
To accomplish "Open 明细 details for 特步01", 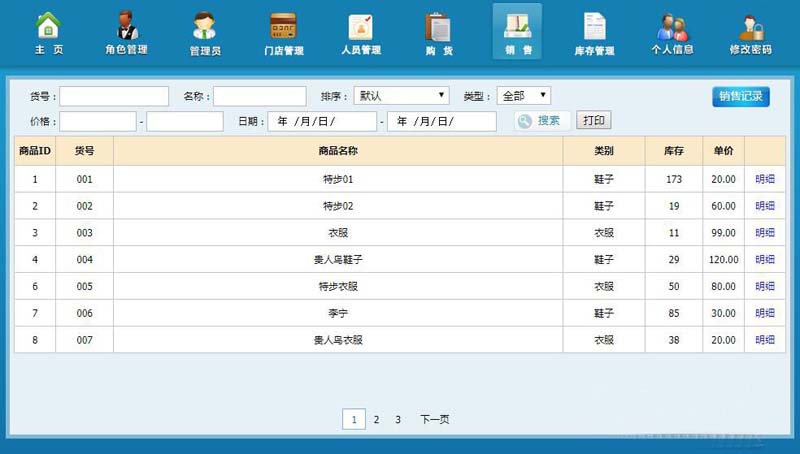I will tap(765, 179).
